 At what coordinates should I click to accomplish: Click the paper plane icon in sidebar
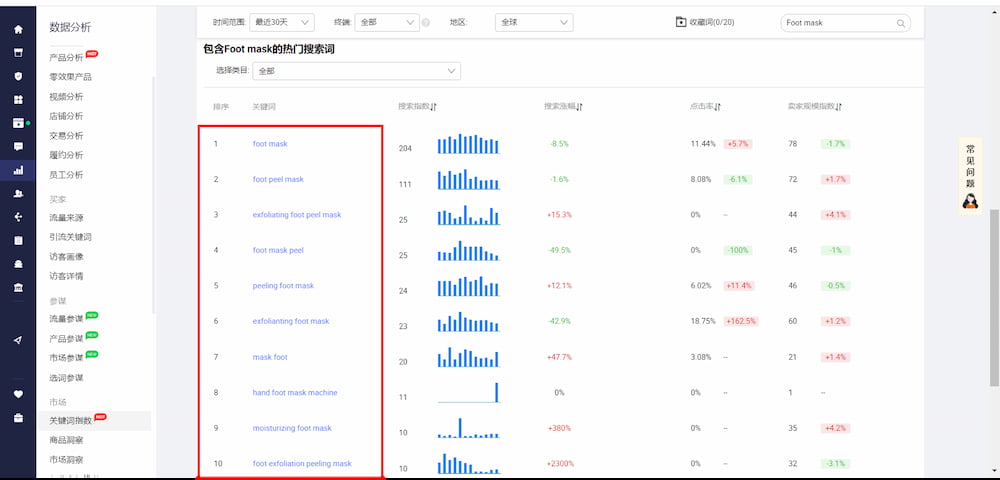(18, 340)
